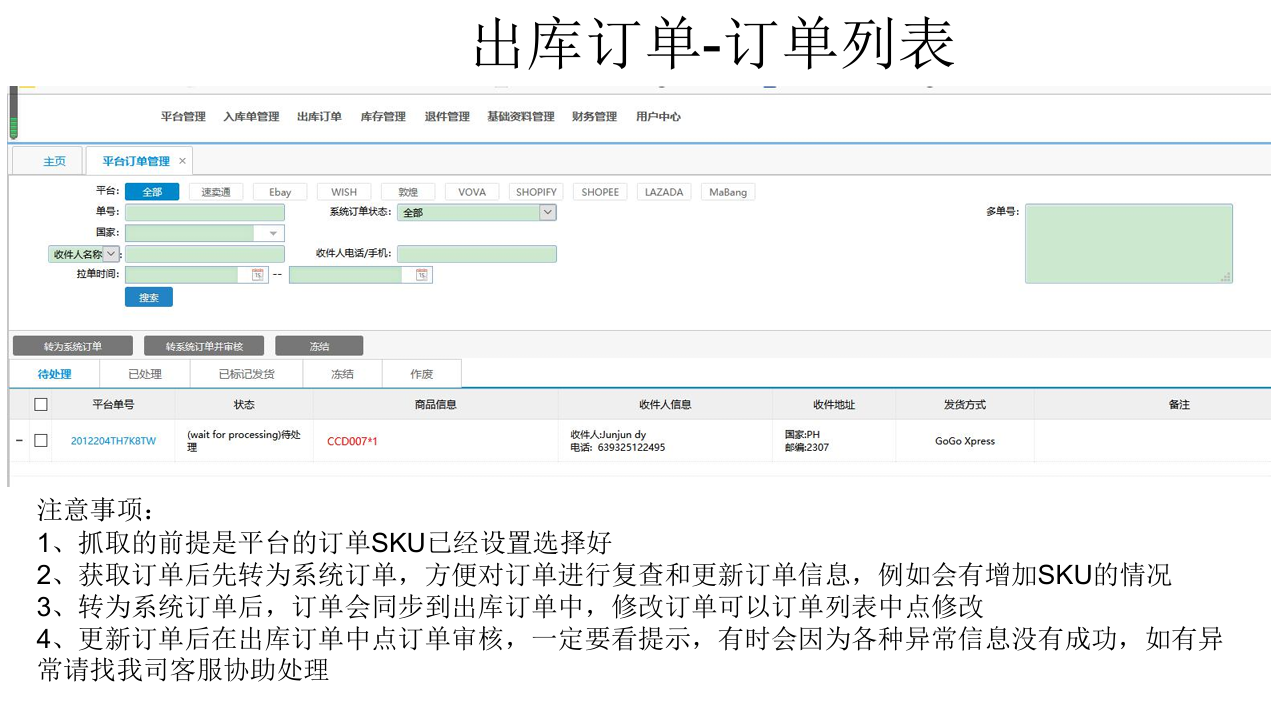The image size is (1273, 714).
Task: Check the 2012204TH7K8TW order row checkbox
Action: tap(41, 440)
